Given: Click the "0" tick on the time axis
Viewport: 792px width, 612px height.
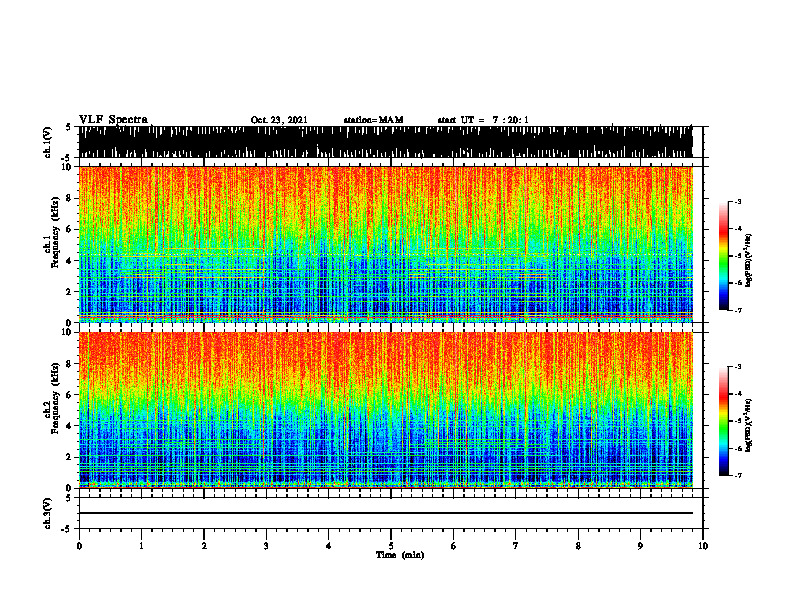Looking at the screenshot, I should 79,546.
